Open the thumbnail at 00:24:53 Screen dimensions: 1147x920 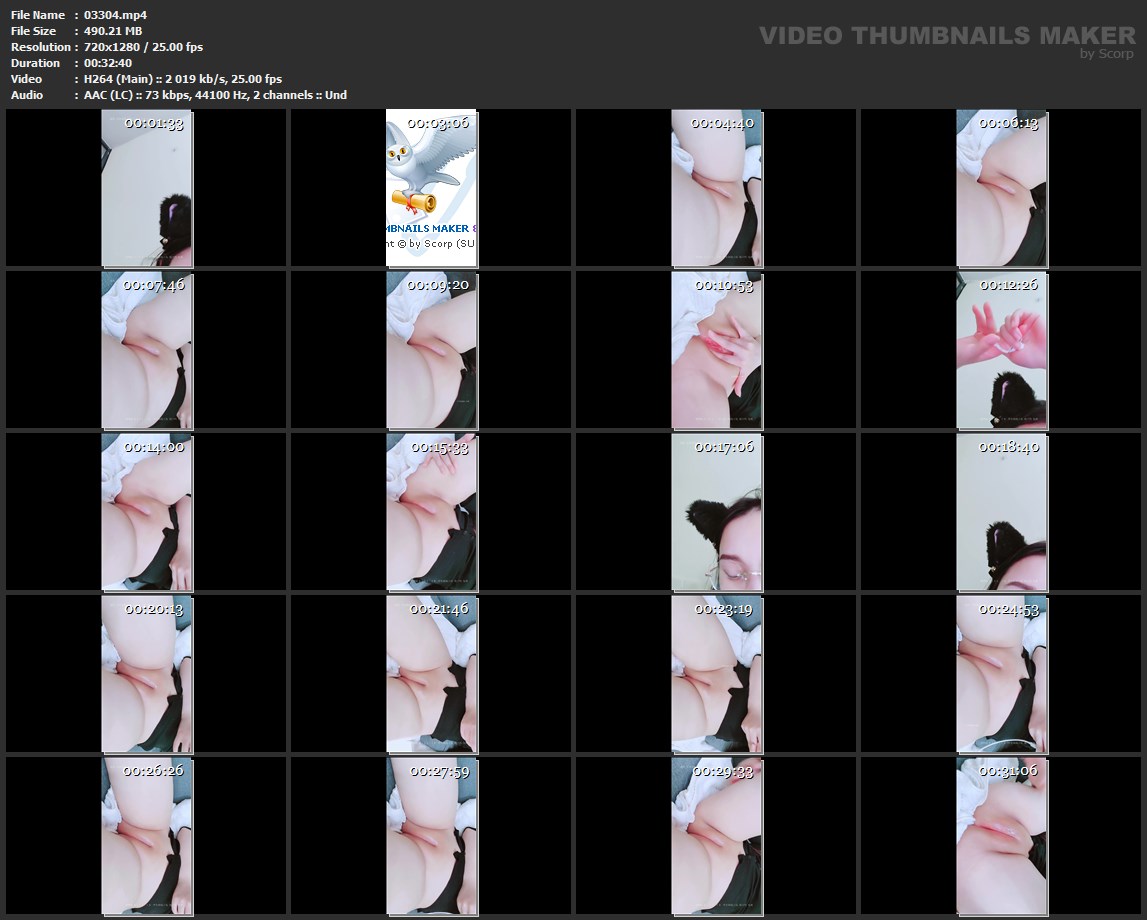pyautogui.click(x=1001, y=674)
